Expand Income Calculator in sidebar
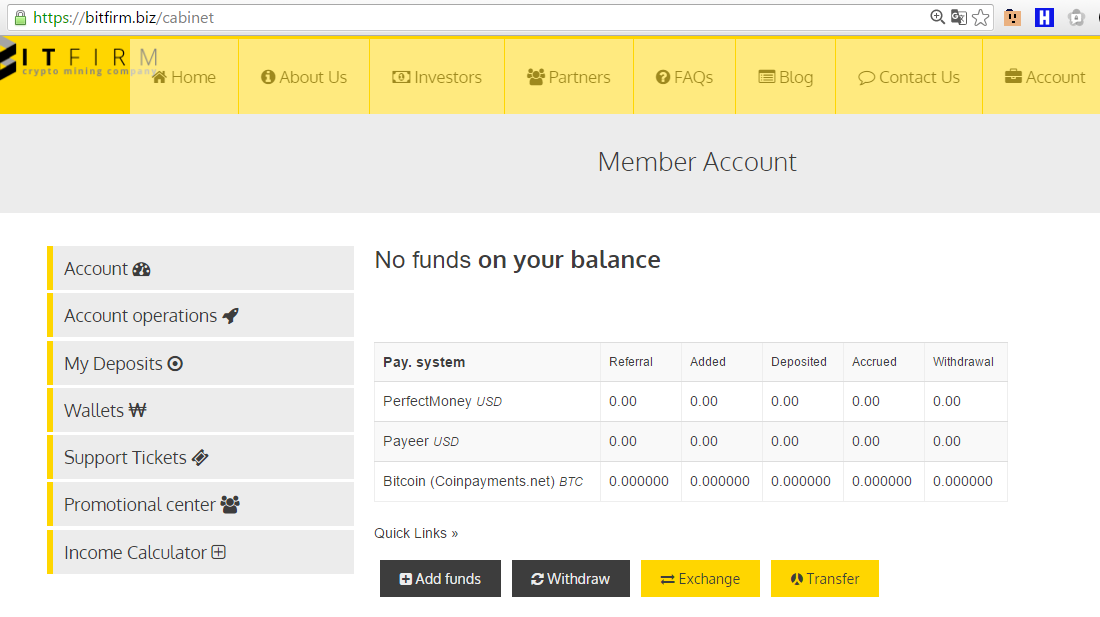The width and height of the screenshot is (1100, 617). [x=145, y=552]
